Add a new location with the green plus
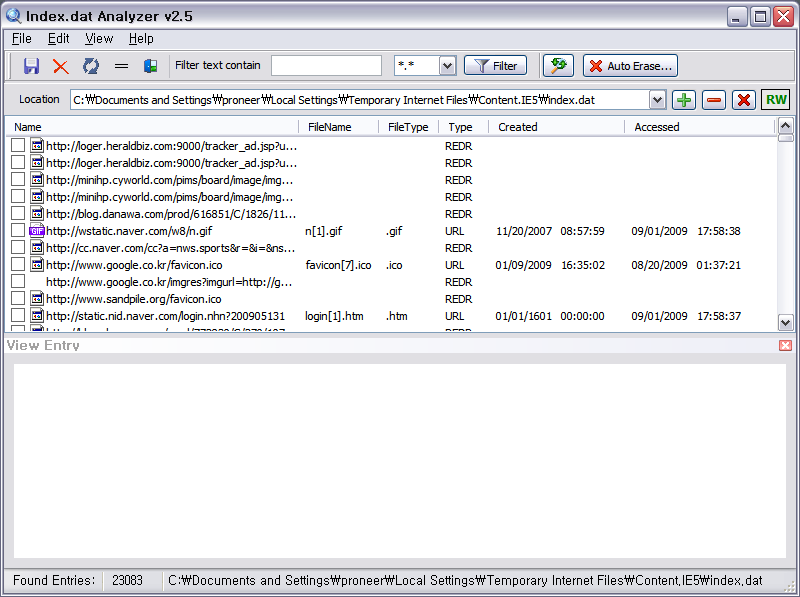This screenshot has height=597, width=800. (686, 100)
